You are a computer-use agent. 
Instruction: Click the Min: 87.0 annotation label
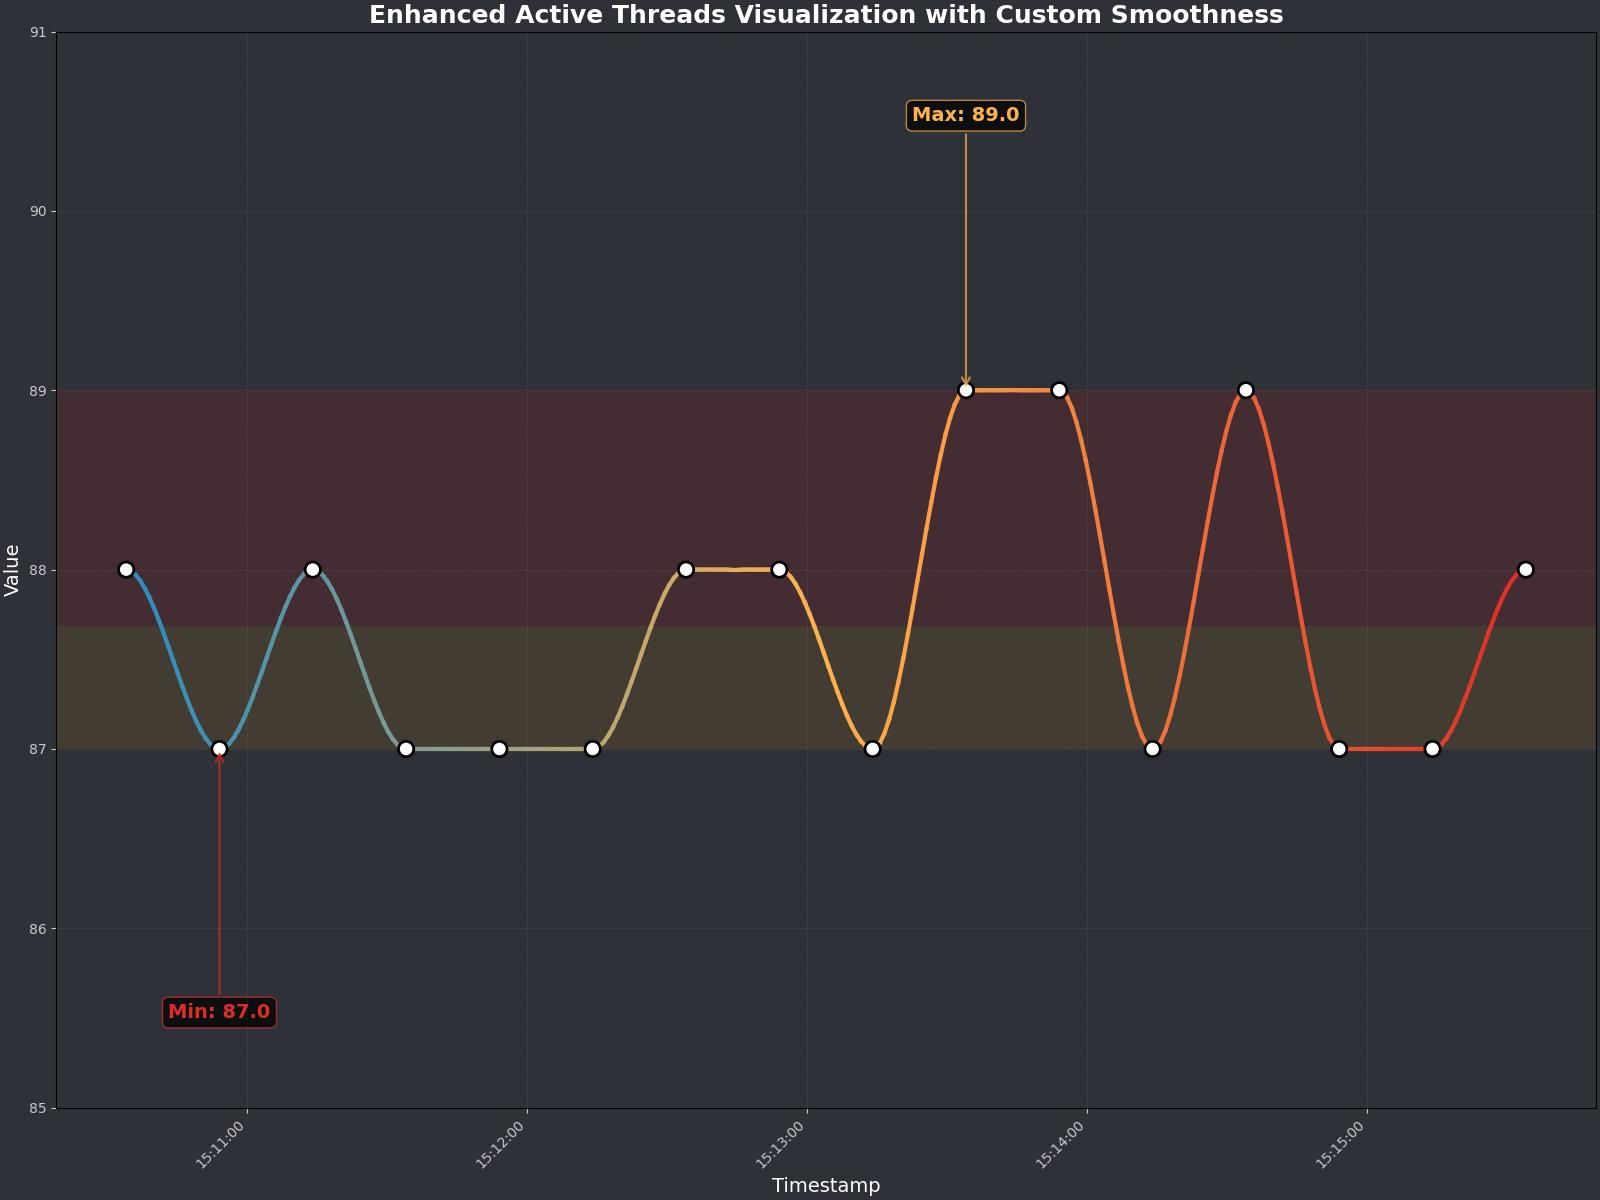tap(219, 1012)
